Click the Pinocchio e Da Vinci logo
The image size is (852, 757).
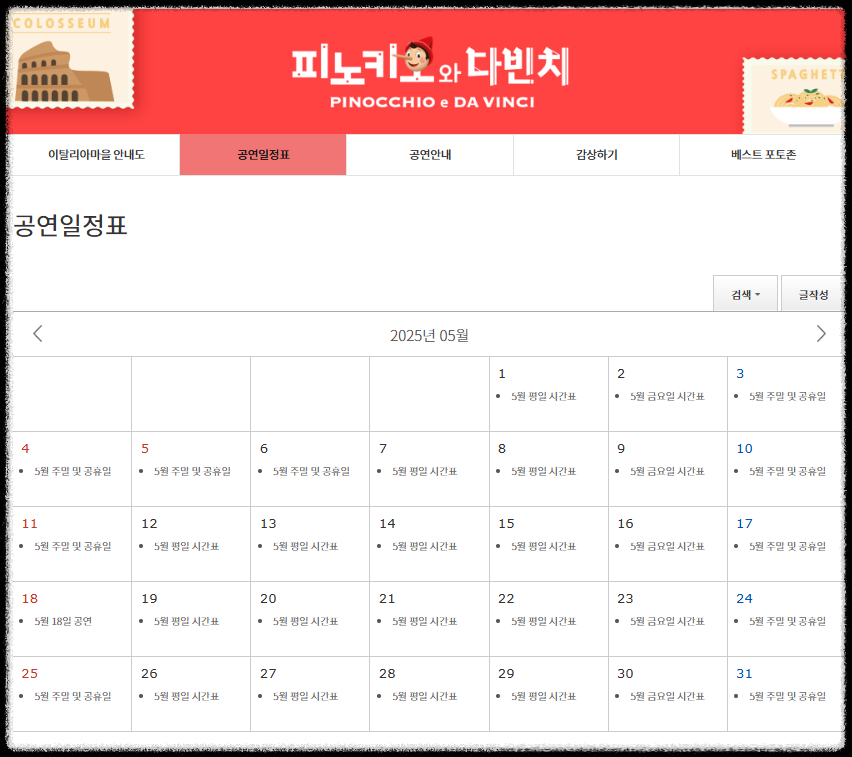pyautogui.click(x=431, y=72)
